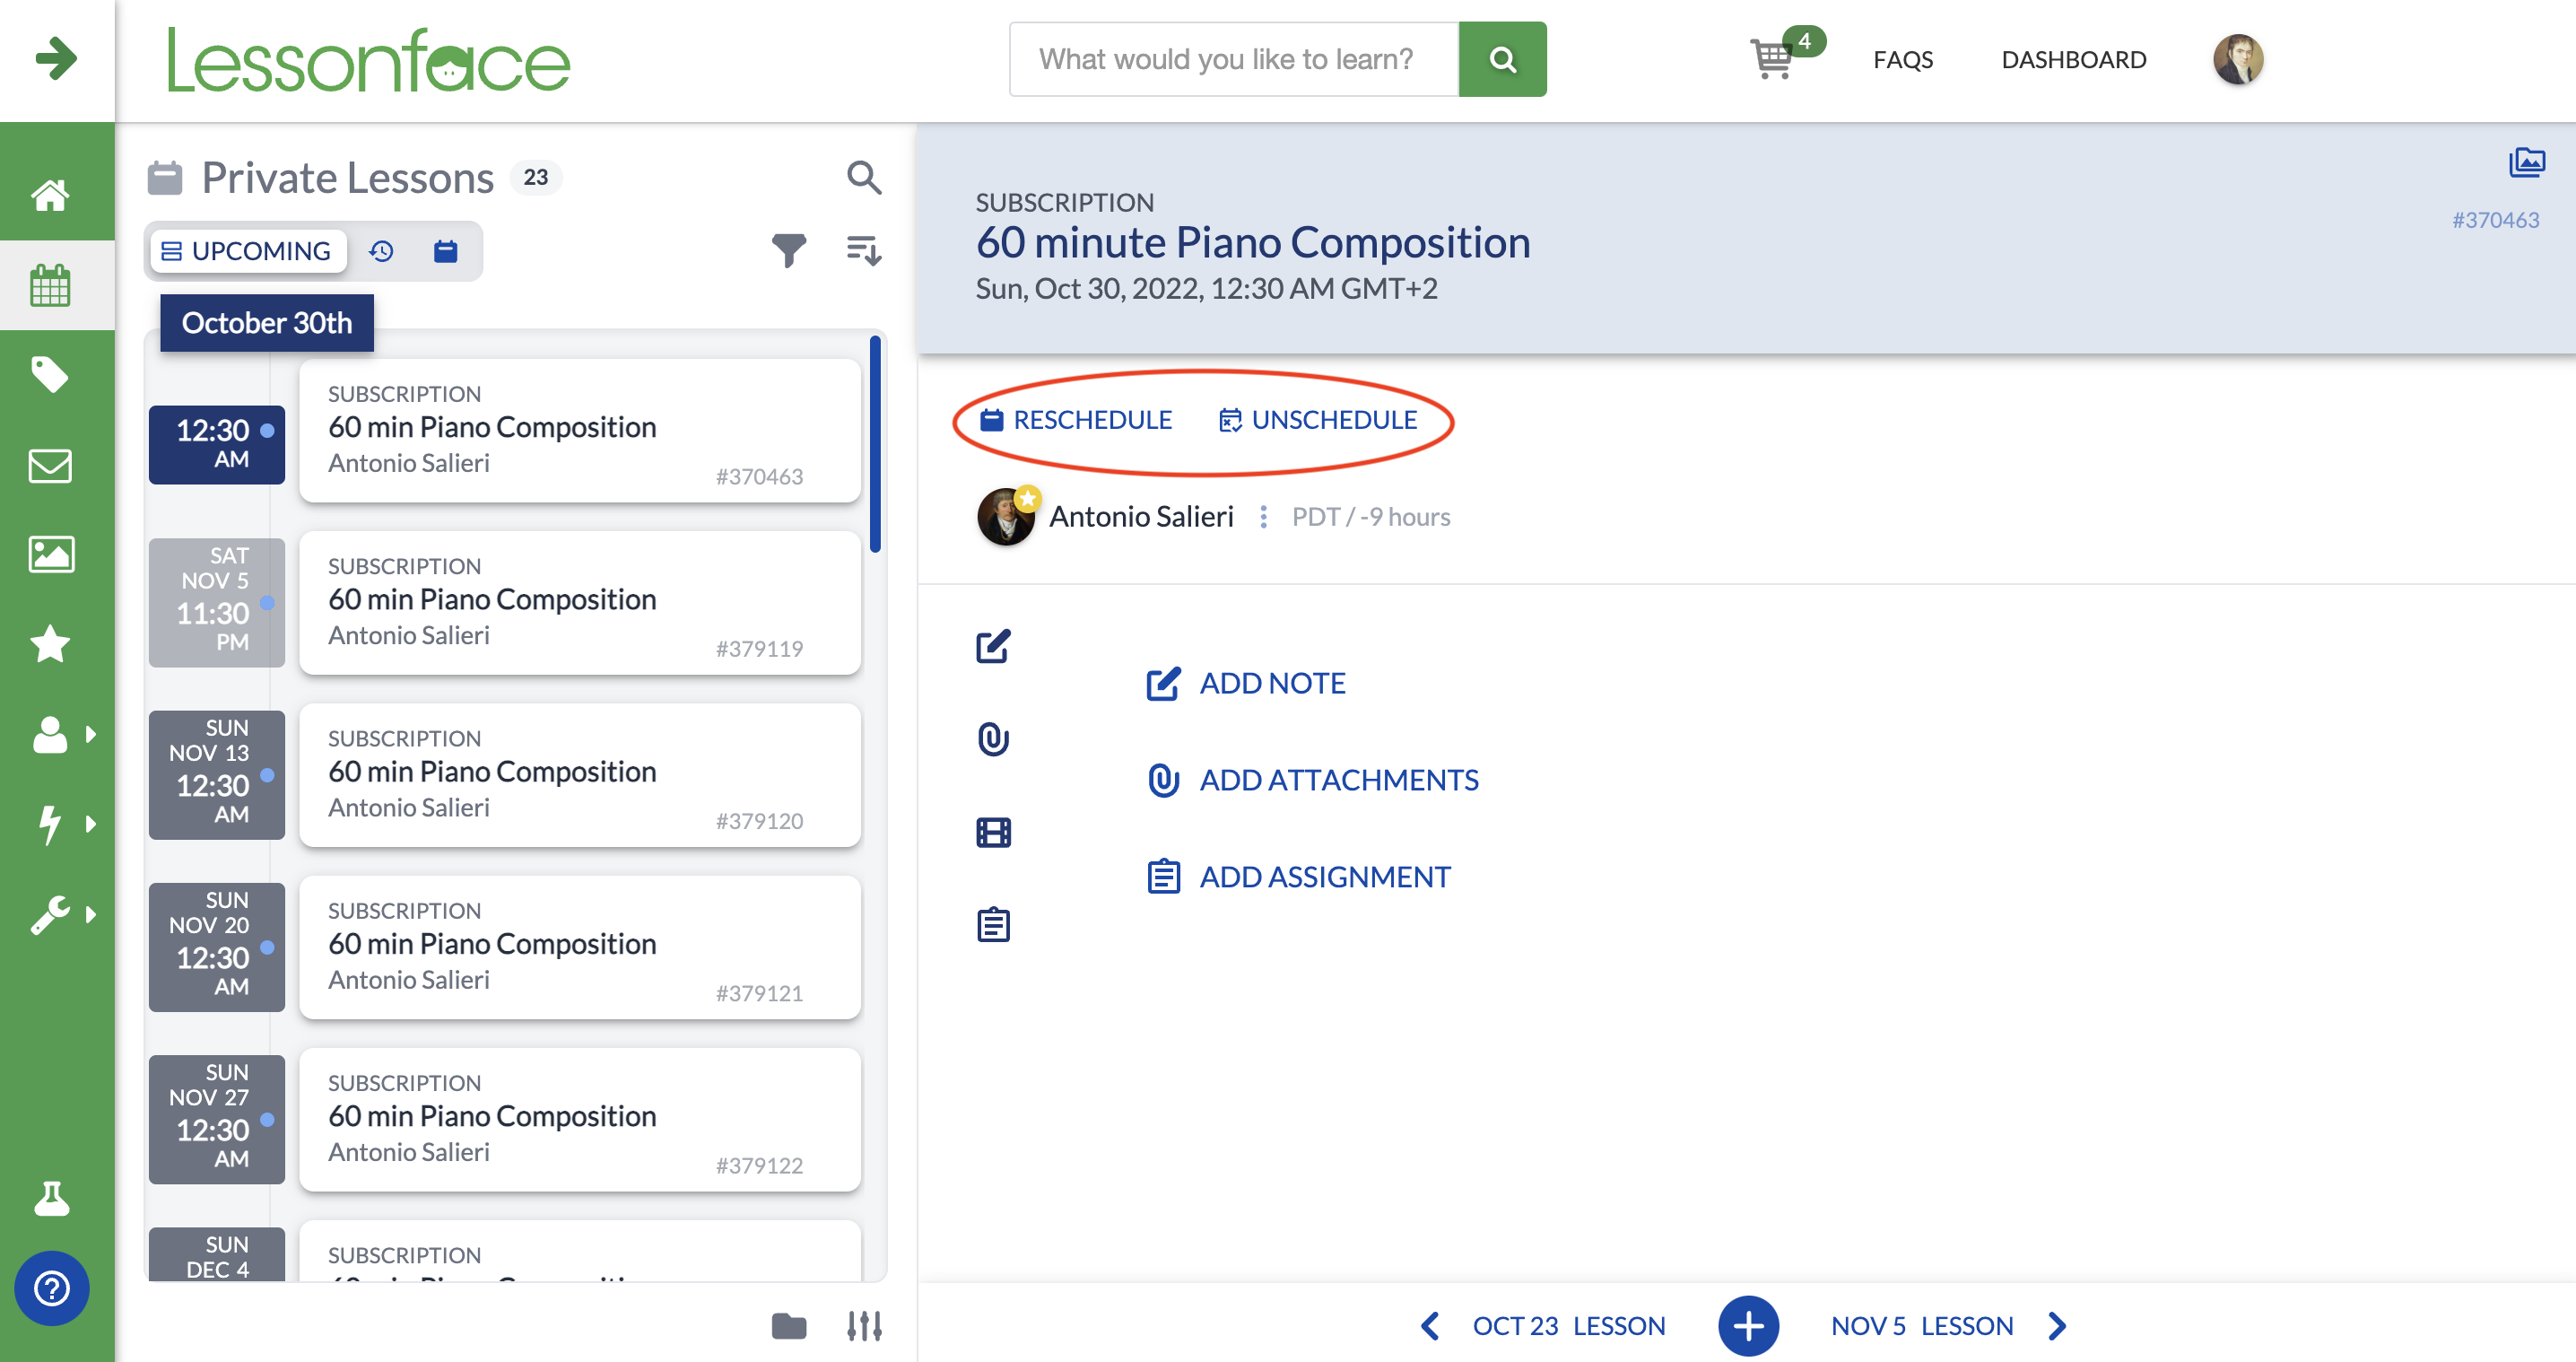Open the folder icon below the lesson list
Image resolution: width=2576 pixels, height=1362 pixels.
[789, 1326]
